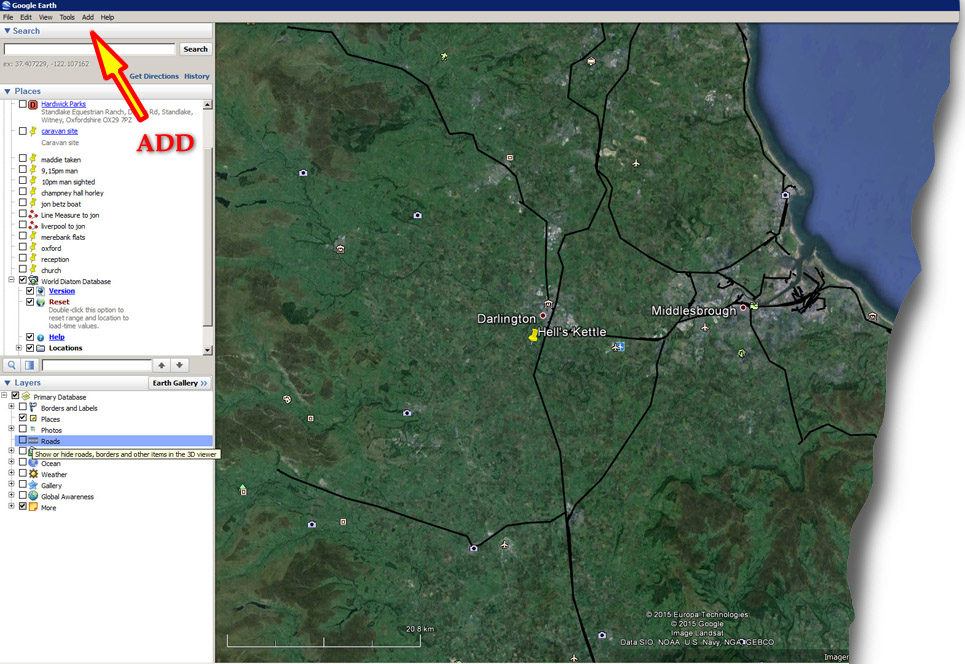This screenshot has width=965, height=664.
Task: Click the Locations folder icon
Action: pyautogui.click(x=41, y=348)
